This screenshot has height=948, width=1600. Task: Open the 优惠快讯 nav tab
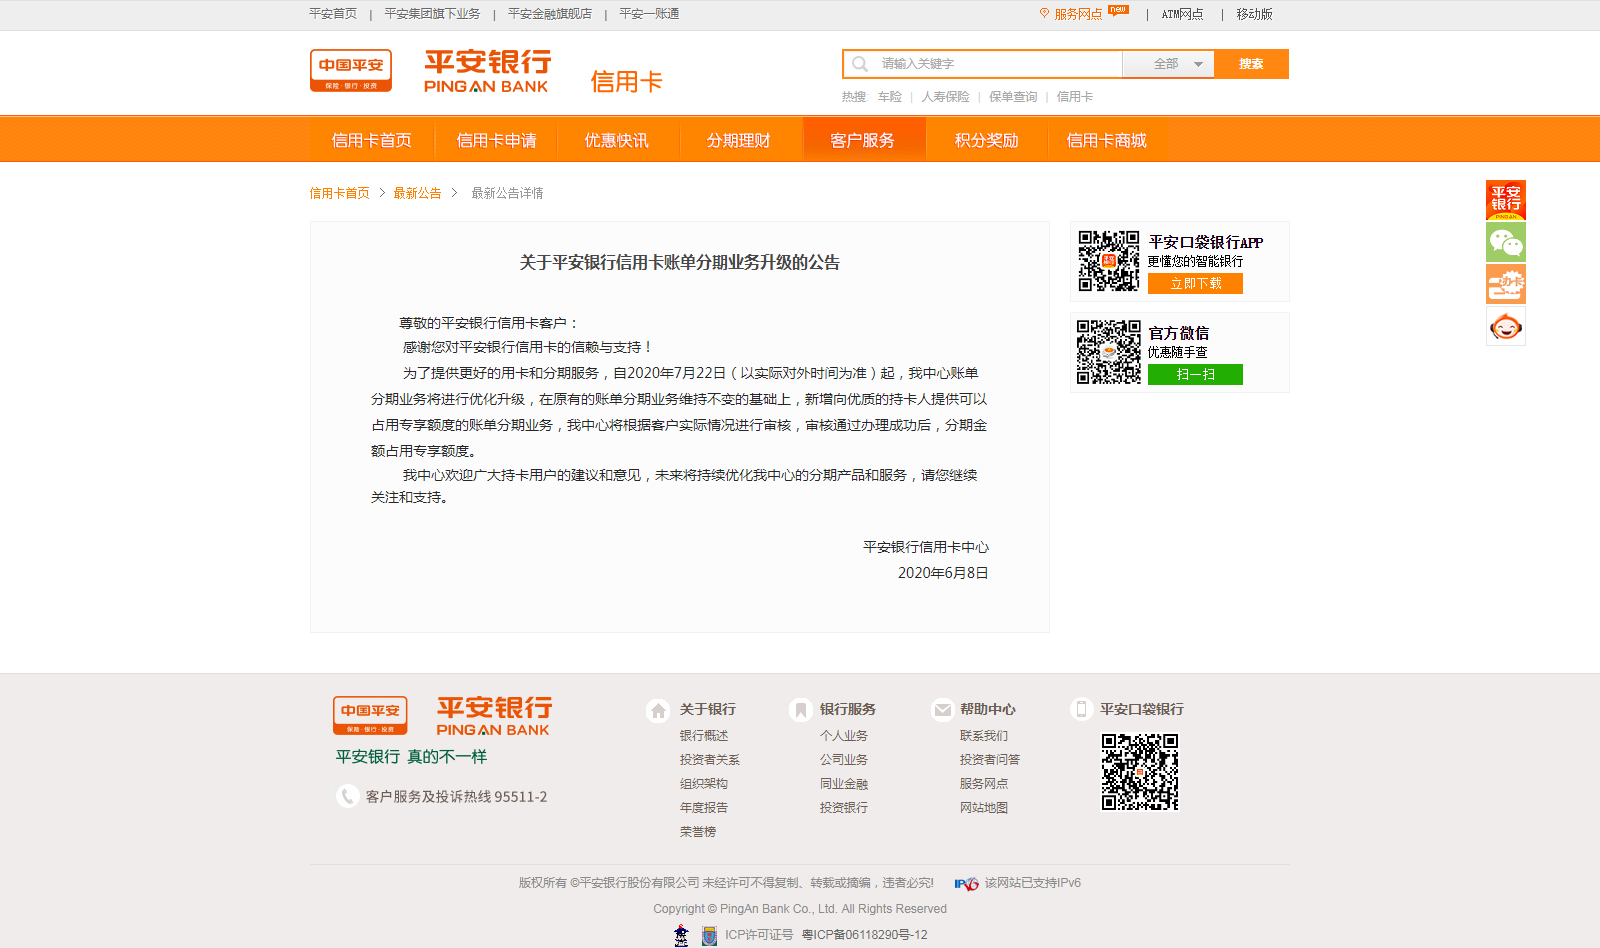tap(617, 140)
